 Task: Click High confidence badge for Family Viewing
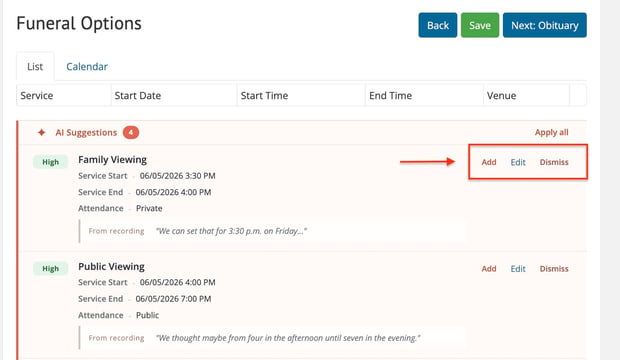51,162
